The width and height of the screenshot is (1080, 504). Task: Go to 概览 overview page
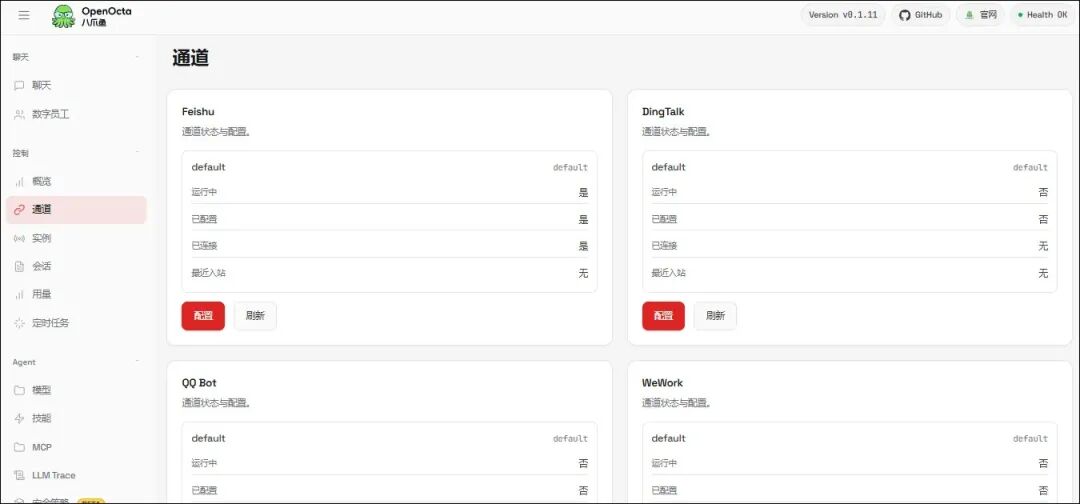click(x=76, y=182)
